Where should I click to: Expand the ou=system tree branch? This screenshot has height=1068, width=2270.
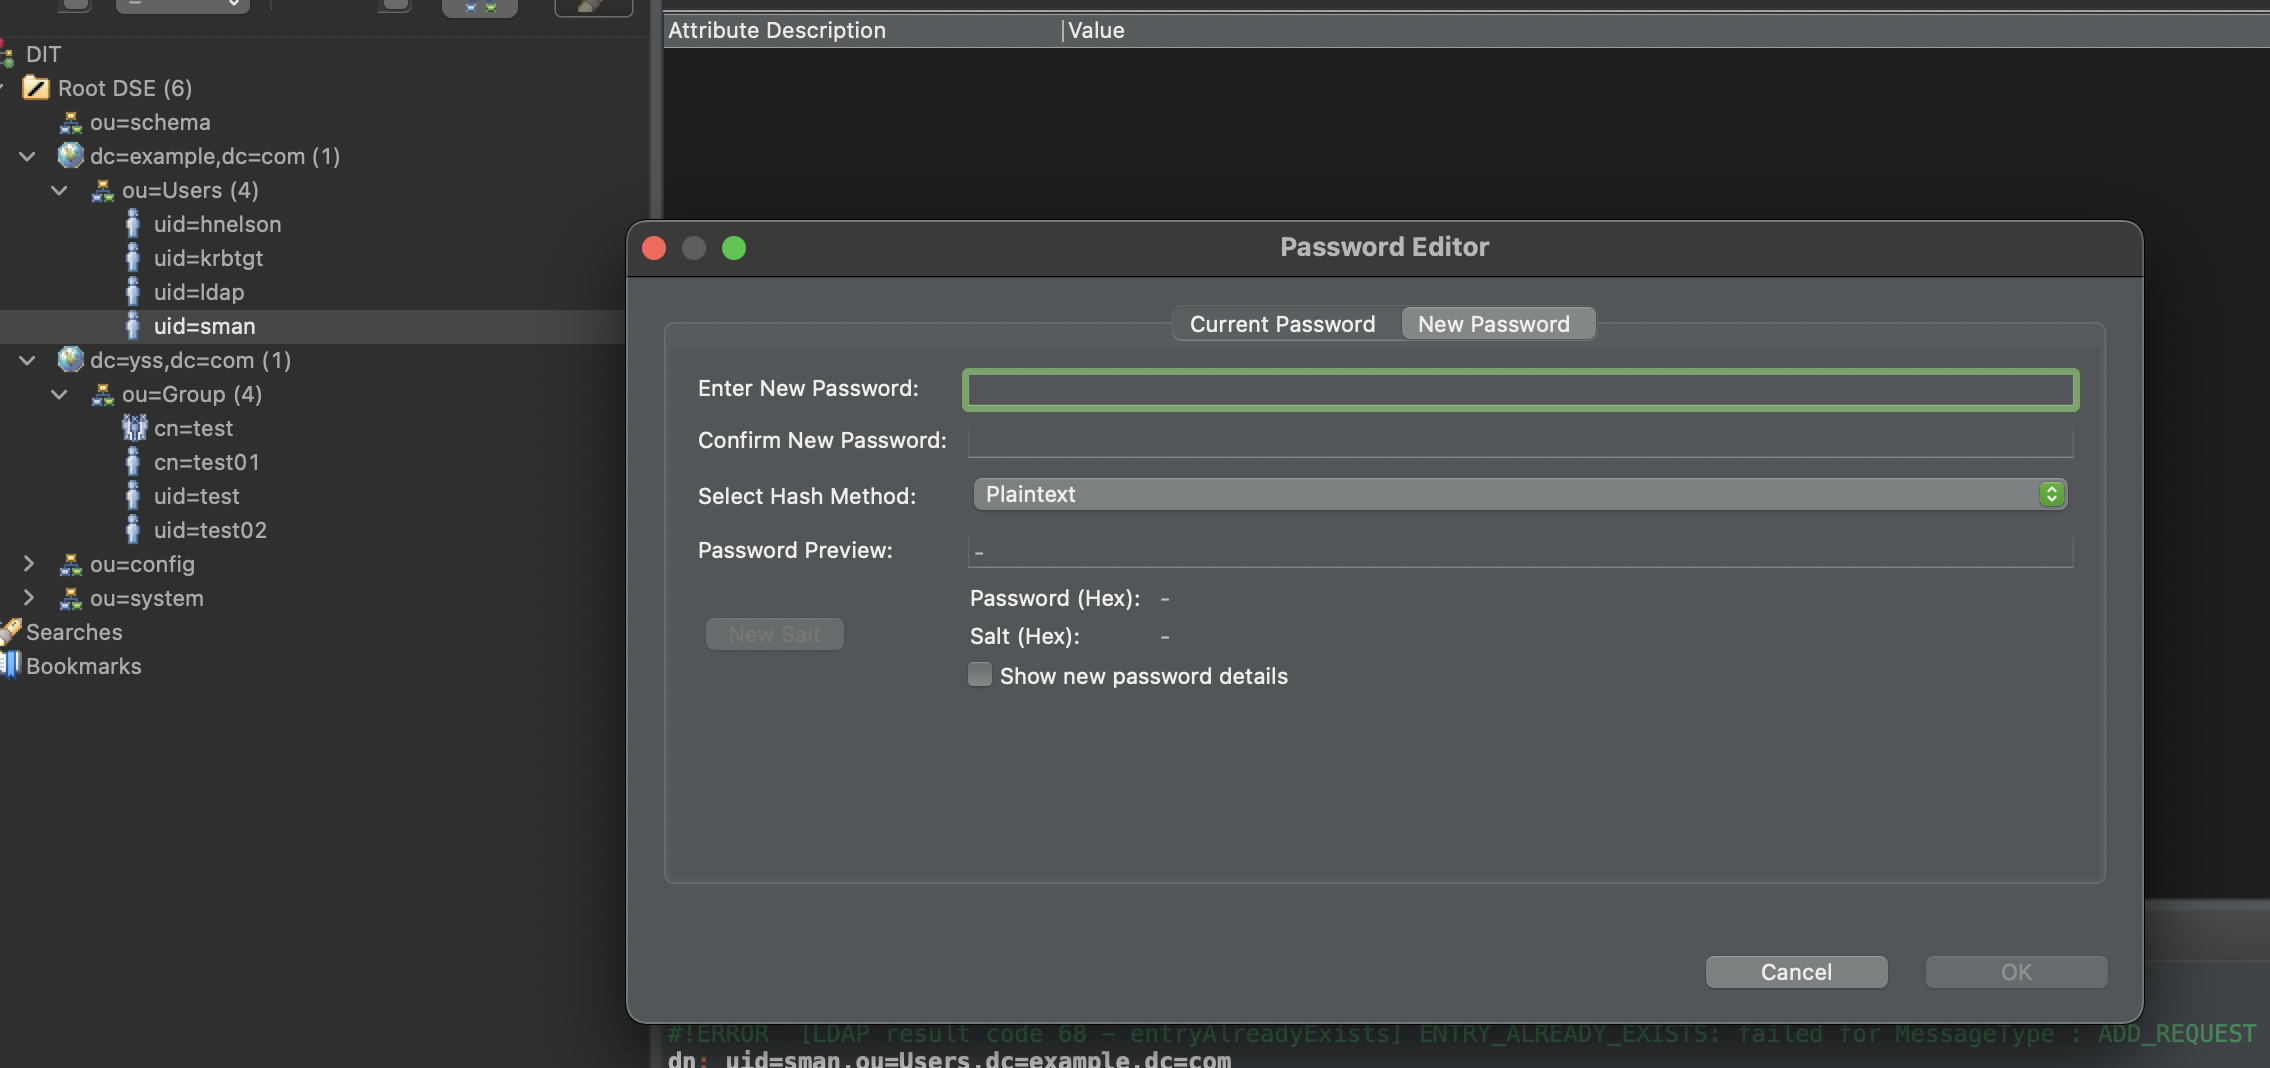(28, 598)
